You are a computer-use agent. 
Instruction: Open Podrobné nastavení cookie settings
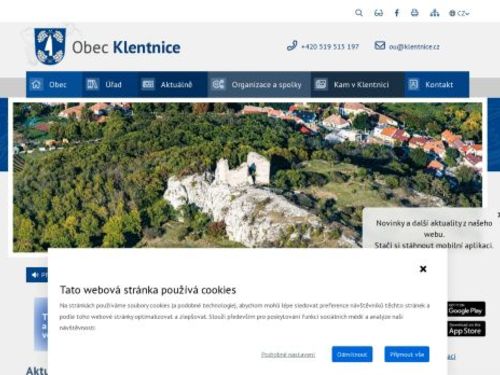click(x=288, y=355)
